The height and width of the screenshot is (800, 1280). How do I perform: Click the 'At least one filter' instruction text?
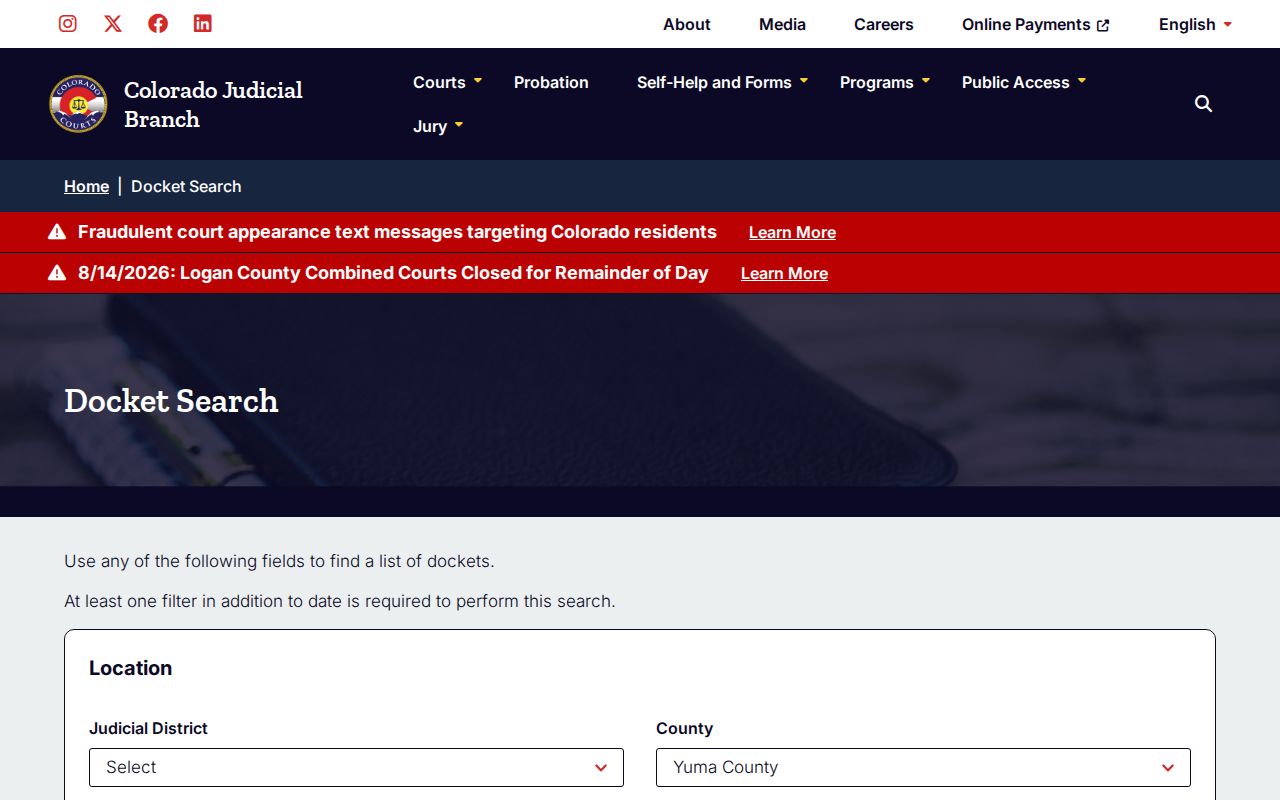[x=340, y=601]
